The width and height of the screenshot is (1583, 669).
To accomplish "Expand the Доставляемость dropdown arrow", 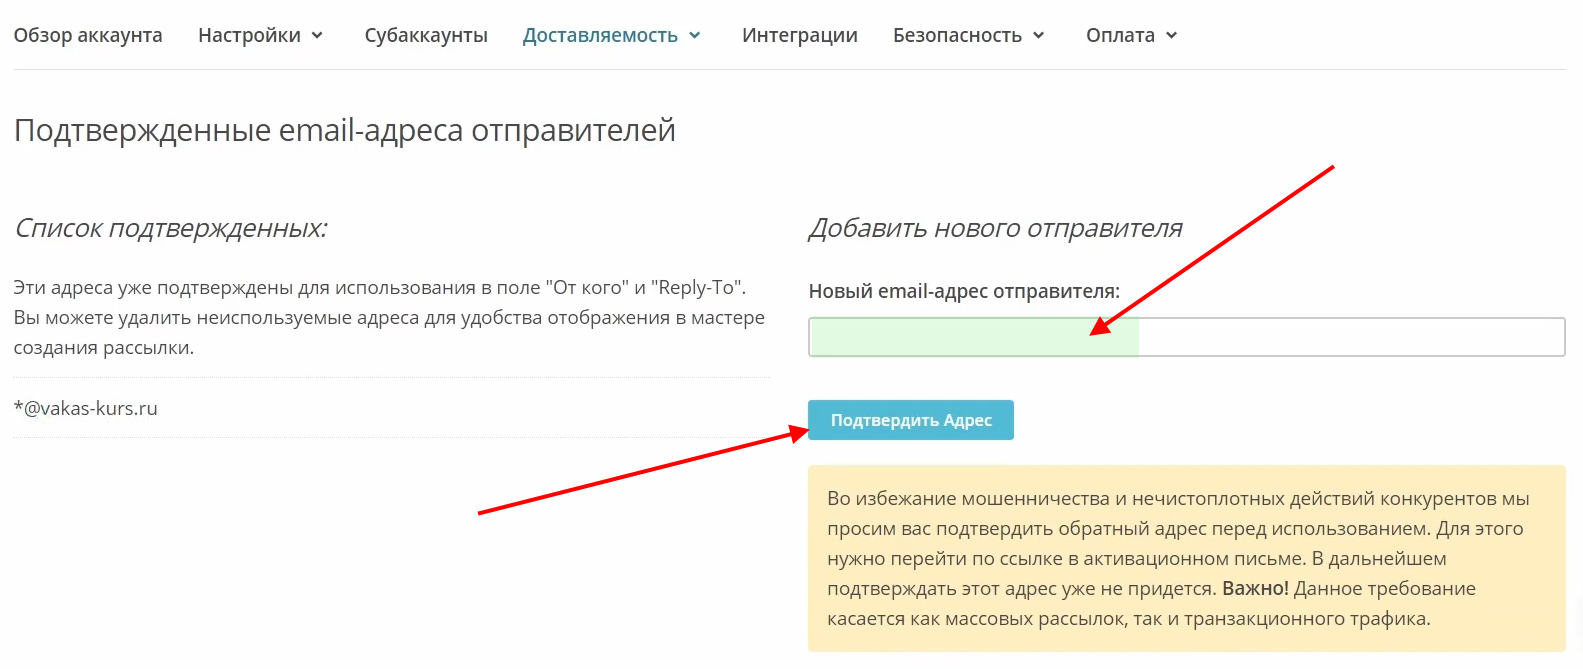I will (x=695, y=35).
